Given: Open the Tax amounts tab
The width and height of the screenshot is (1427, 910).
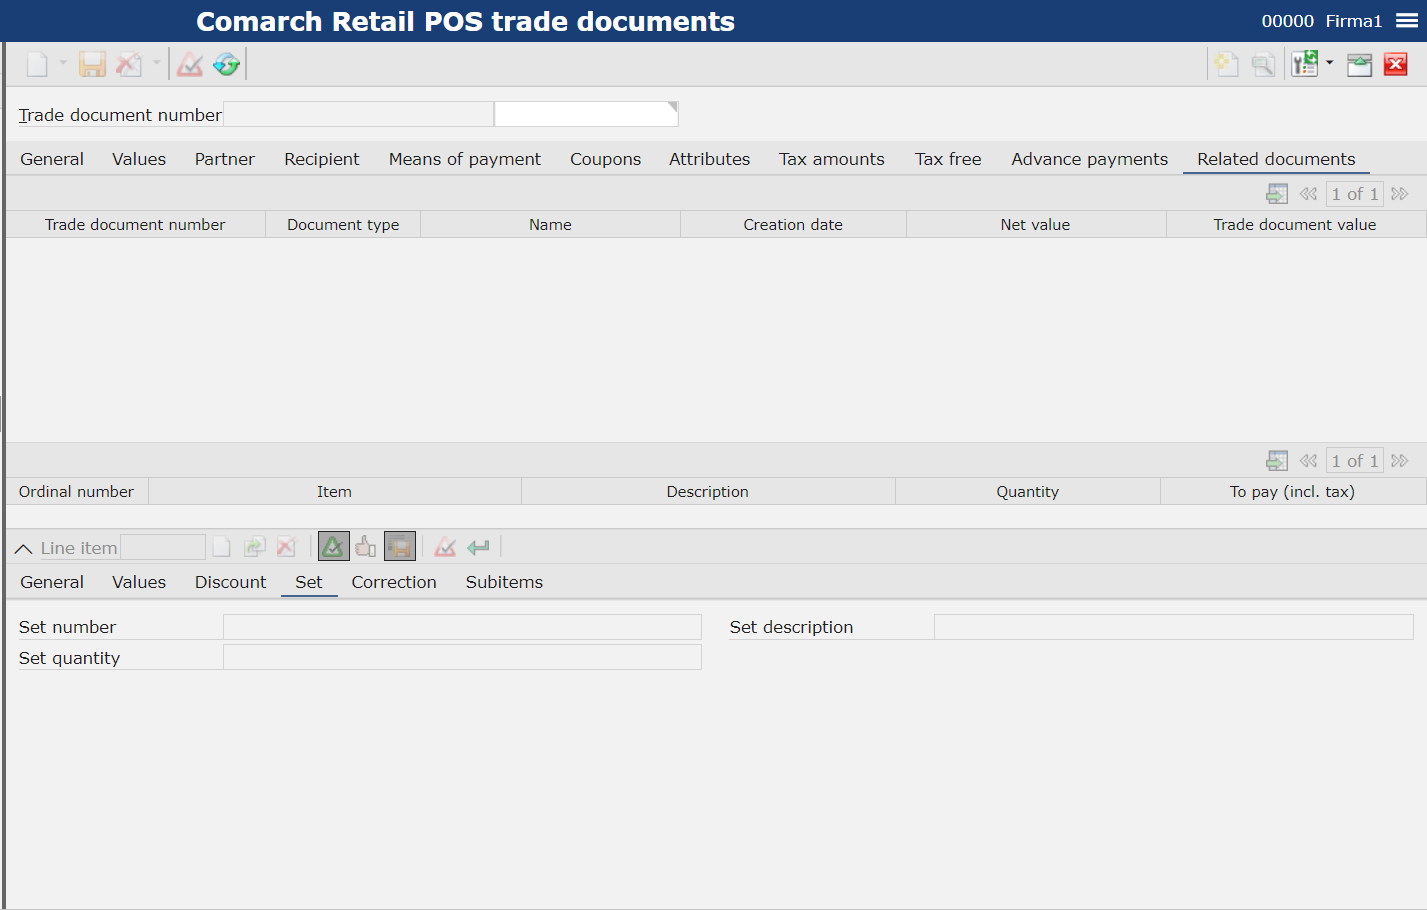Looking at the screenshot, I should coord(832,159).
